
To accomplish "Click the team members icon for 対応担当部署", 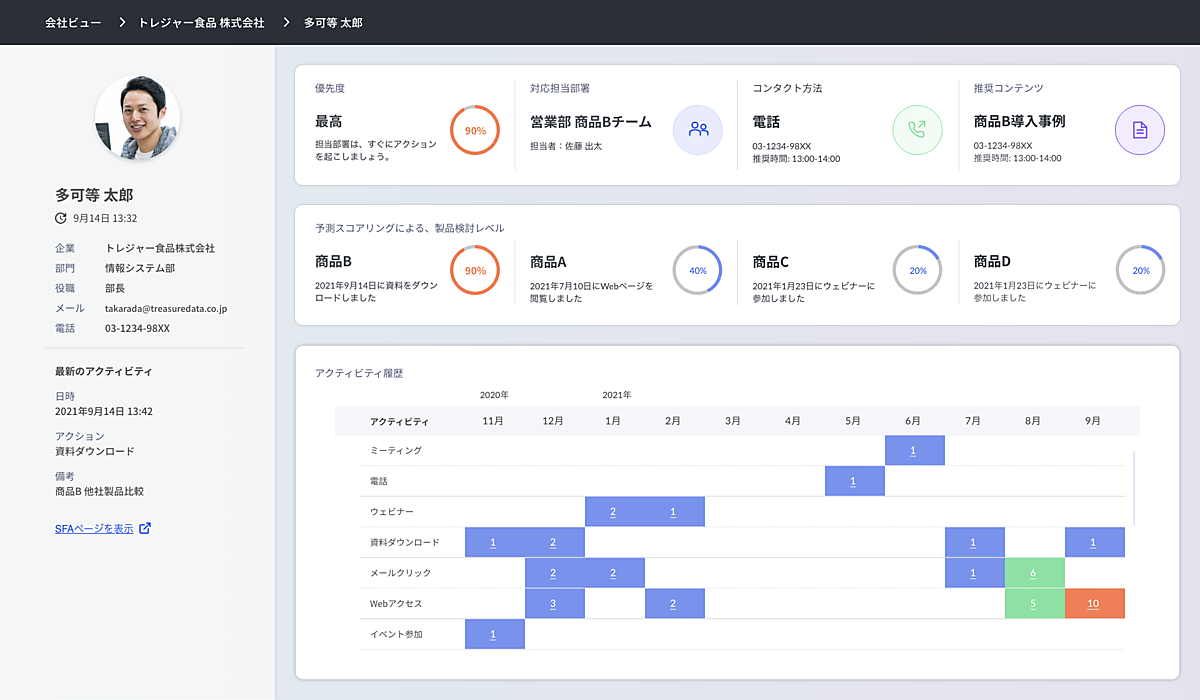I will tap(698, 130).
